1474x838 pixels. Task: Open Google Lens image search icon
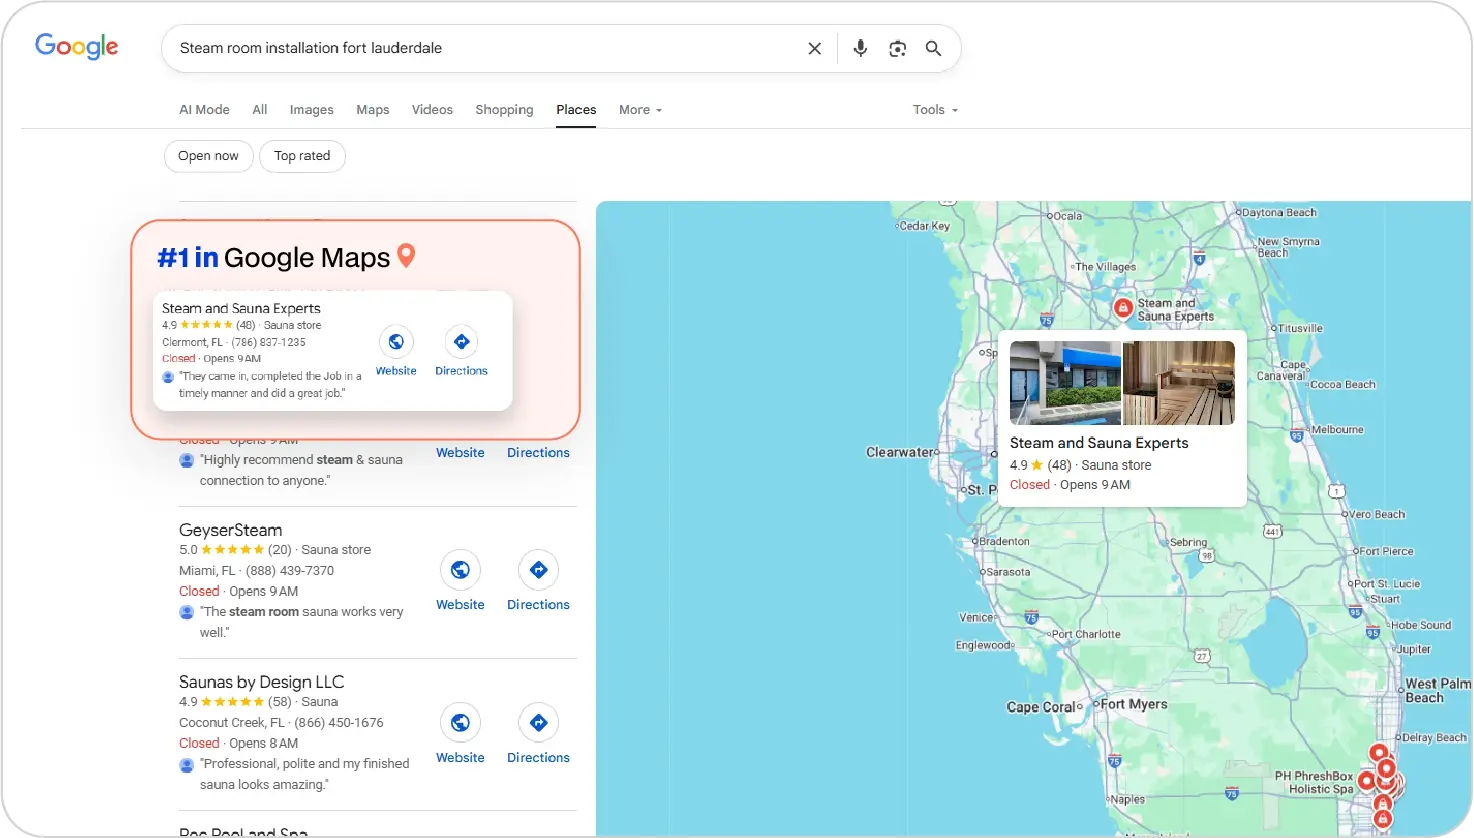pyautogui.click(x=897, y=48)
